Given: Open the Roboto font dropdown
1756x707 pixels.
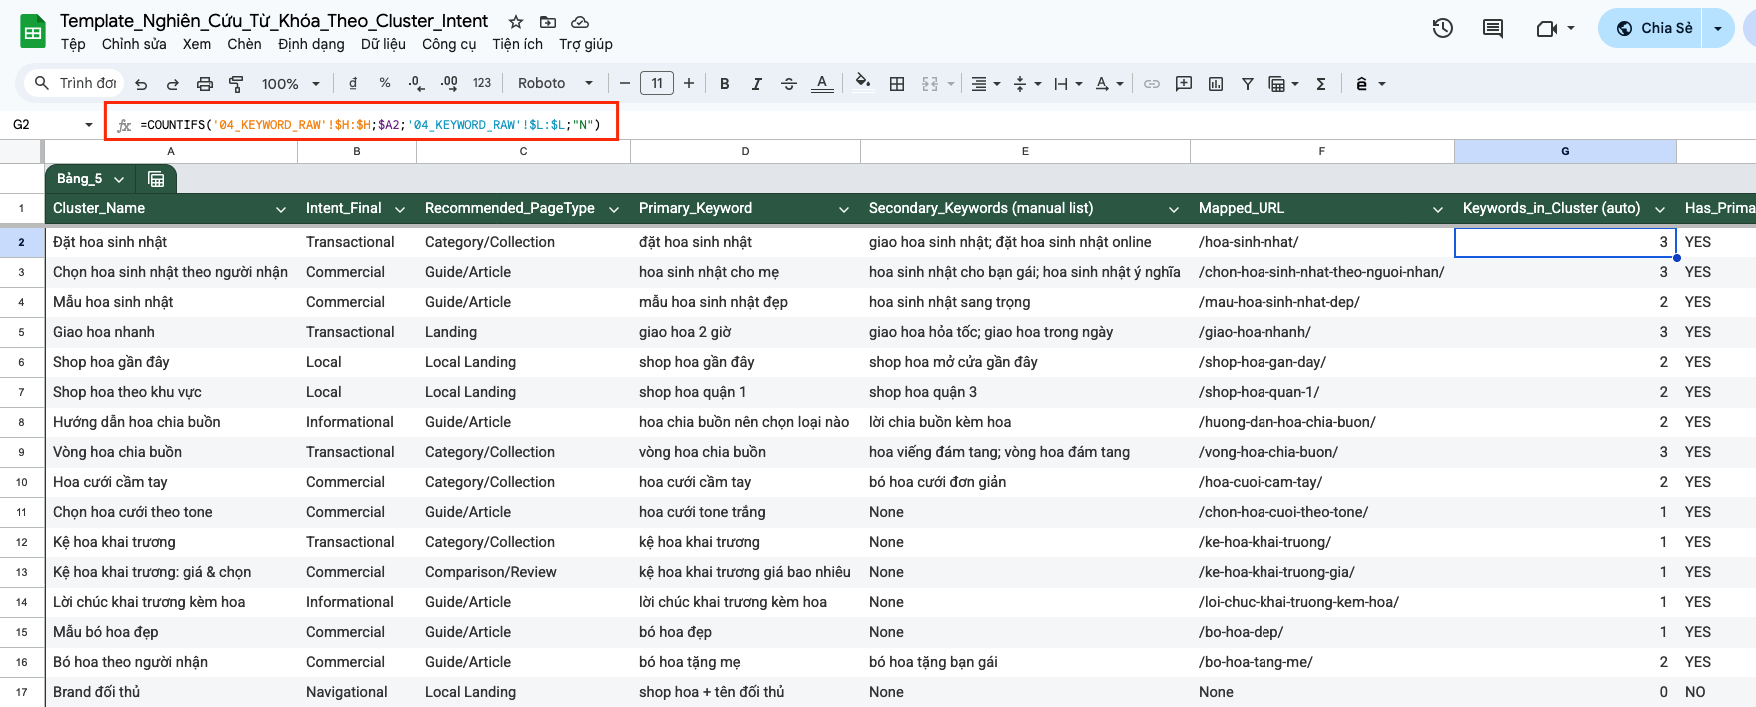Looking at the screenshot, I should (x=555, y=83).
